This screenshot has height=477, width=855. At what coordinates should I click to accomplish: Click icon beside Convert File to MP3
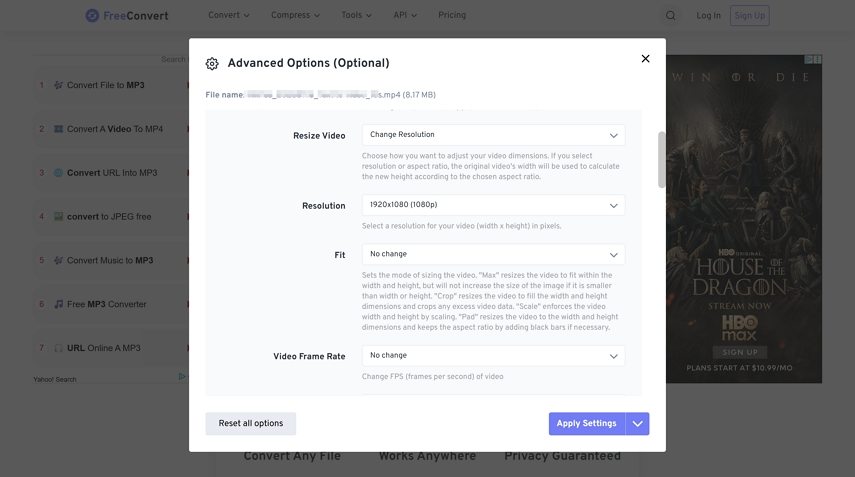[x=58, y=85]
